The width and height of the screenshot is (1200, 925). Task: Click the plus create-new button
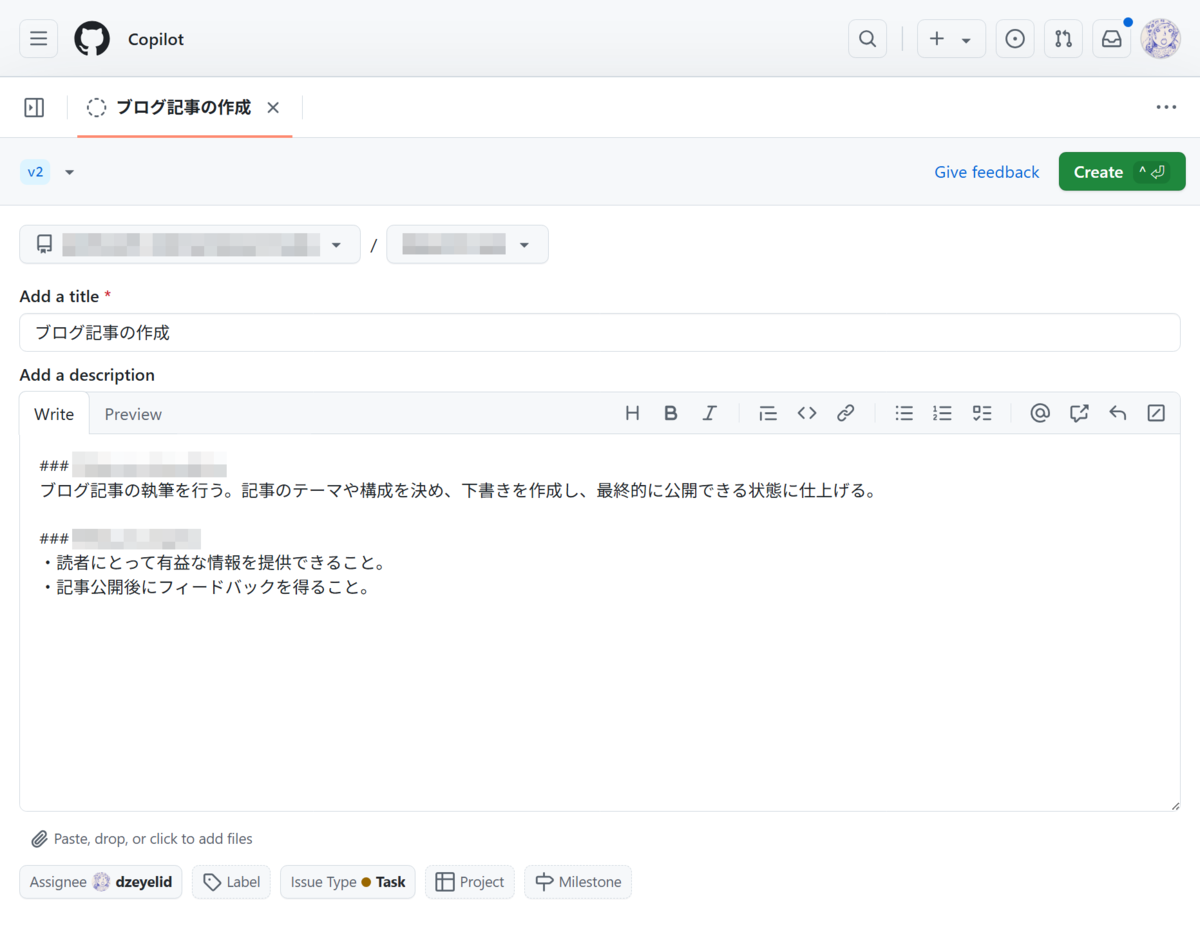tap(937, 39)
